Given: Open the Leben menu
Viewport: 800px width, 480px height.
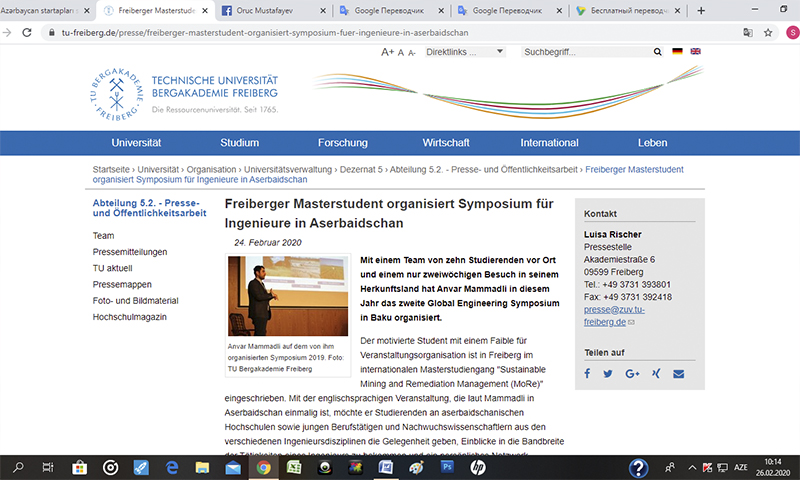Looking at the screenshot, I should [x=653, y=143].
